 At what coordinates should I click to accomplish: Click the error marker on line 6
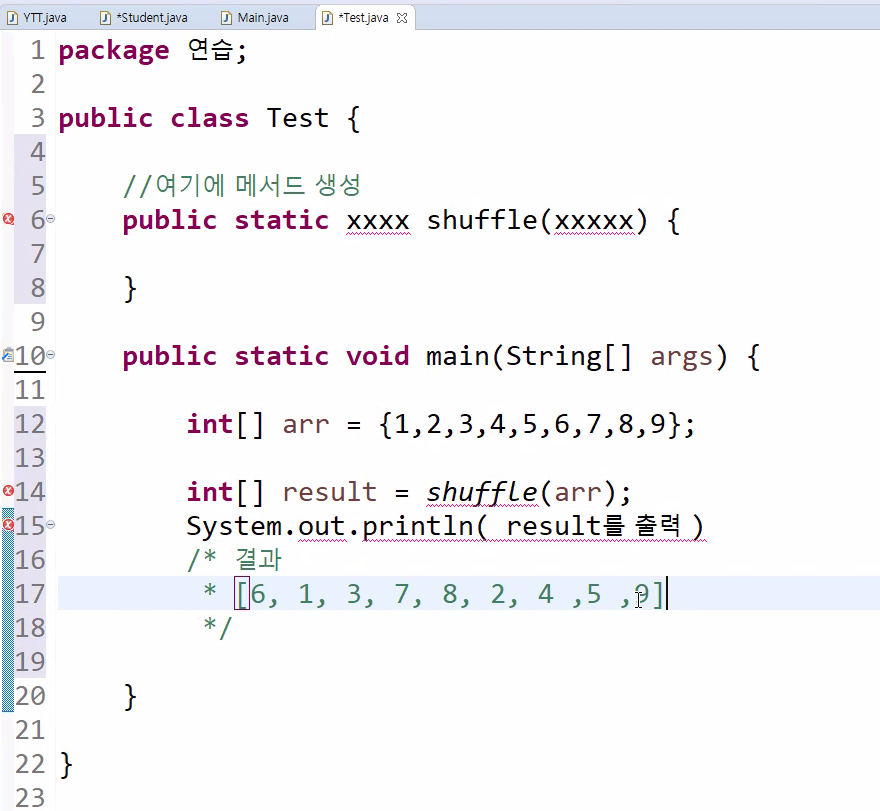8,219
